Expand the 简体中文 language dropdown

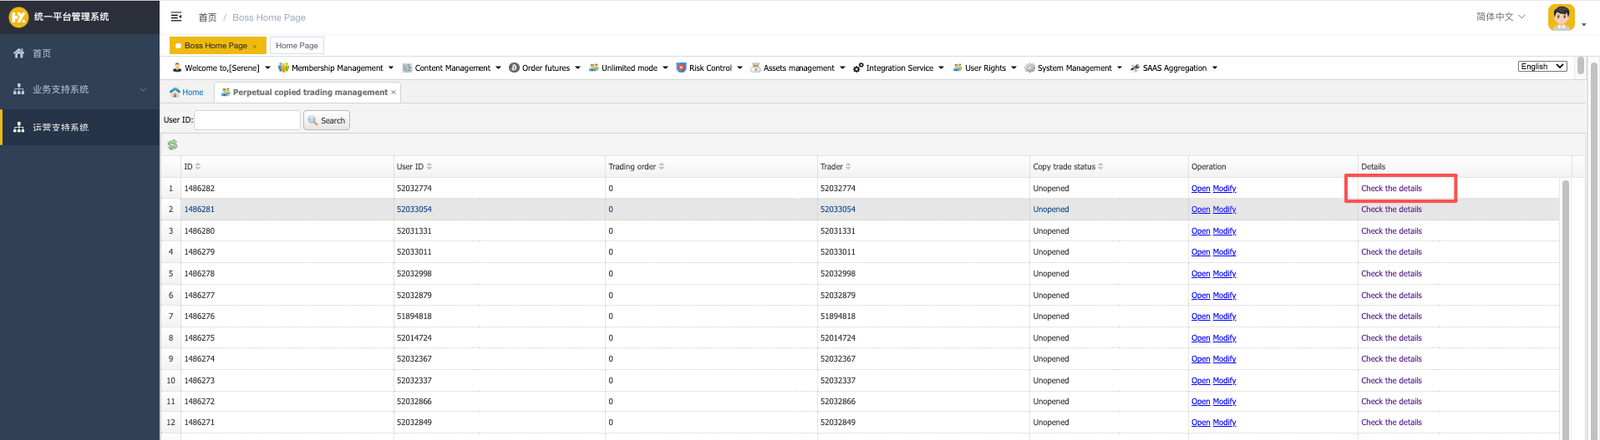click(x=1500, y=17)
